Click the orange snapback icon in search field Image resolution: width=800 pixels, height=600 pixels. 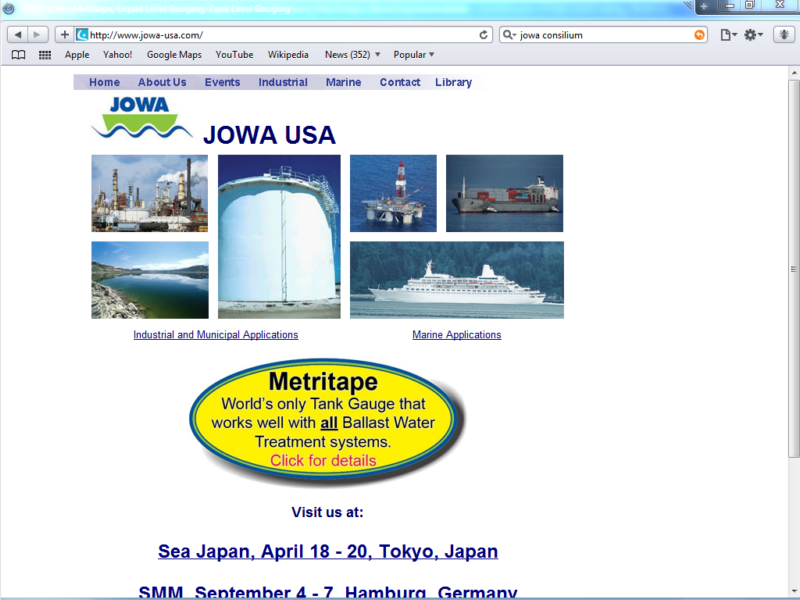coord(699,35)
